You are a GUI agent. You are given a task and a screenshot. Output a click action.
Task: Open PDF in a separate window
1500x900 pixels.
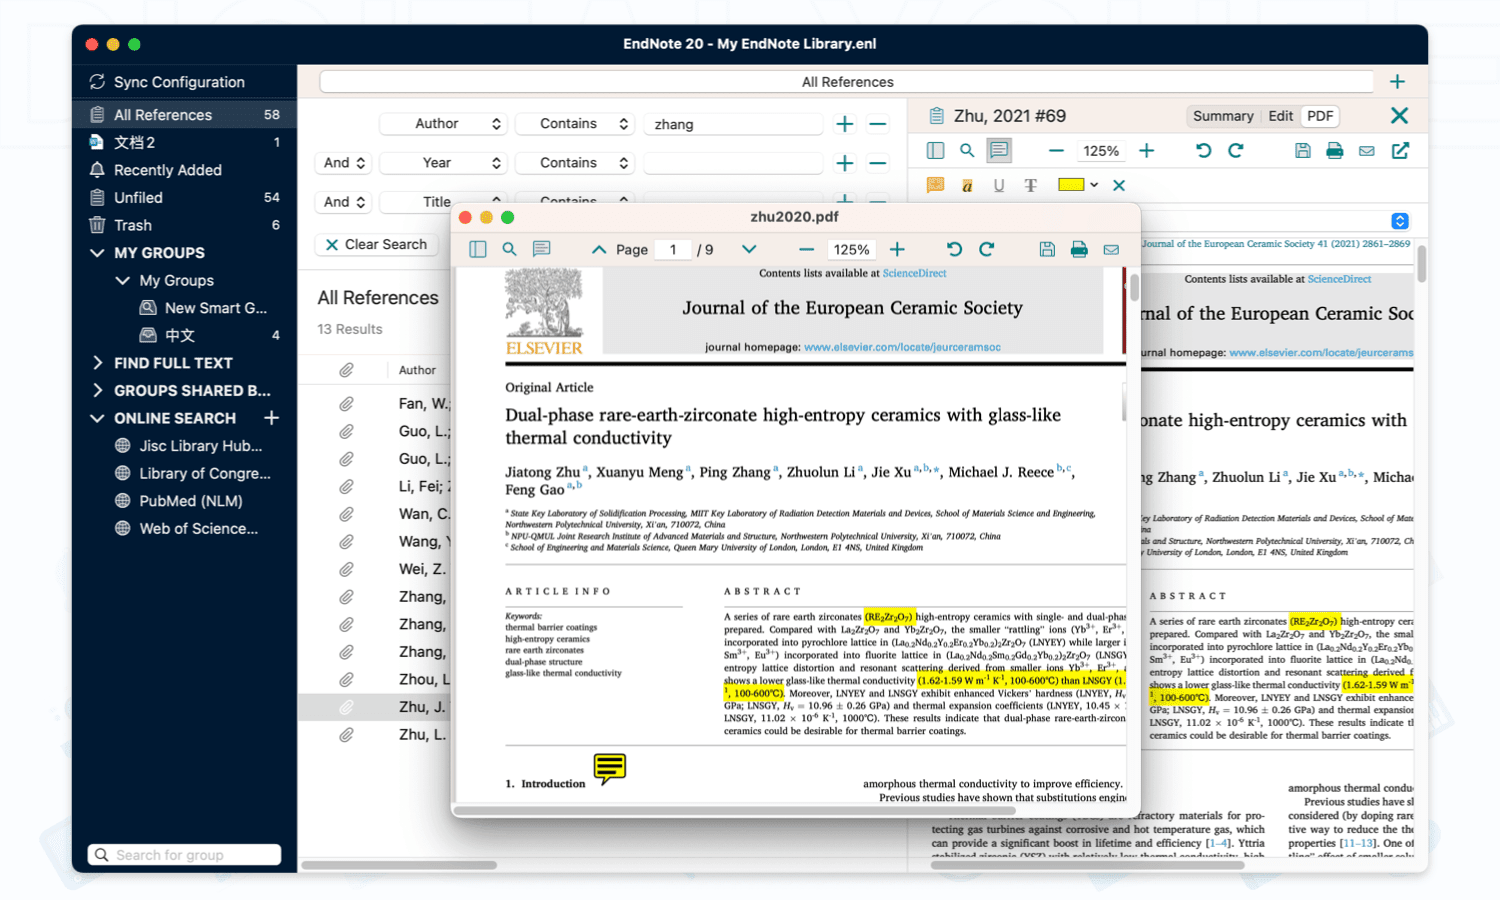point(1399,150)
